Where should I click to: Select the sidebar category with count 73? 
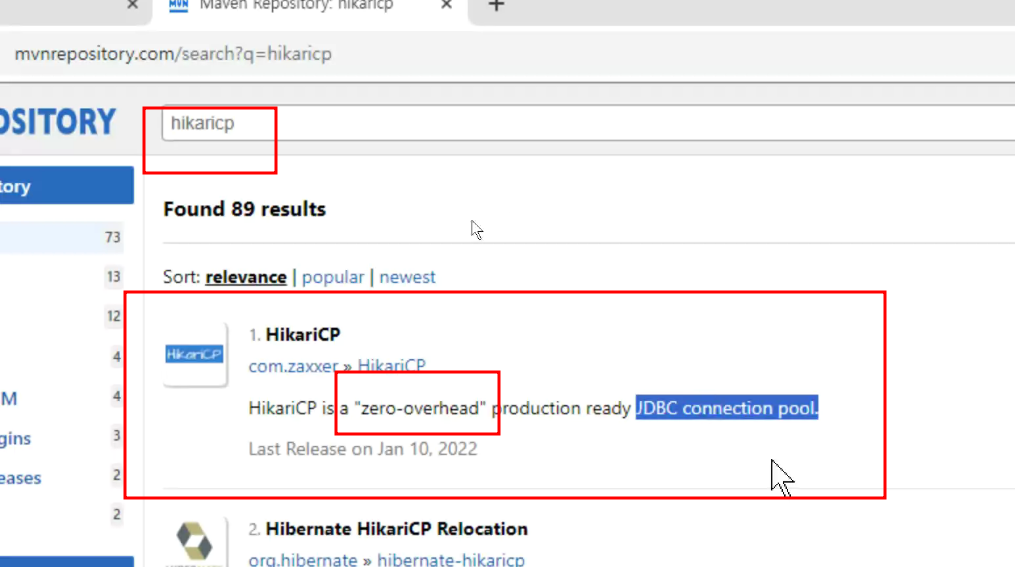(61, 237)
